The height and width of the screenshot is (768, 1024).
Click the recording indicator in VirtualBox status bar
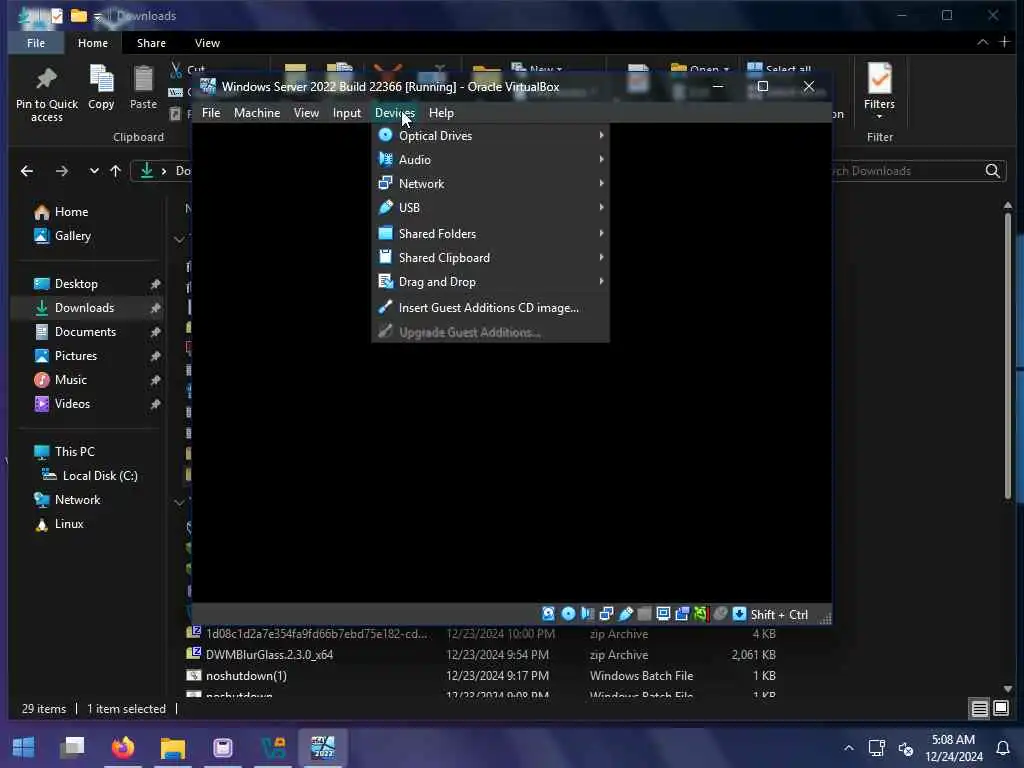[x=682, y=614]
